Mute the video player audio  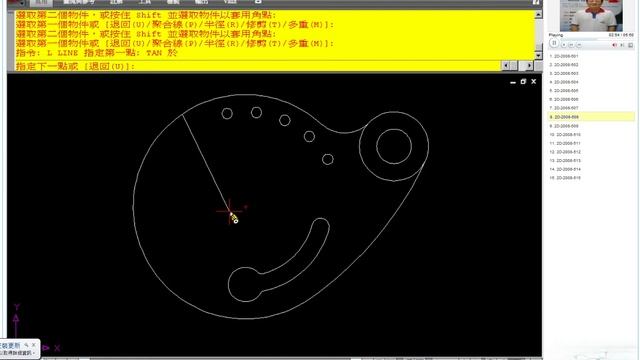click(x=615, y=45)
